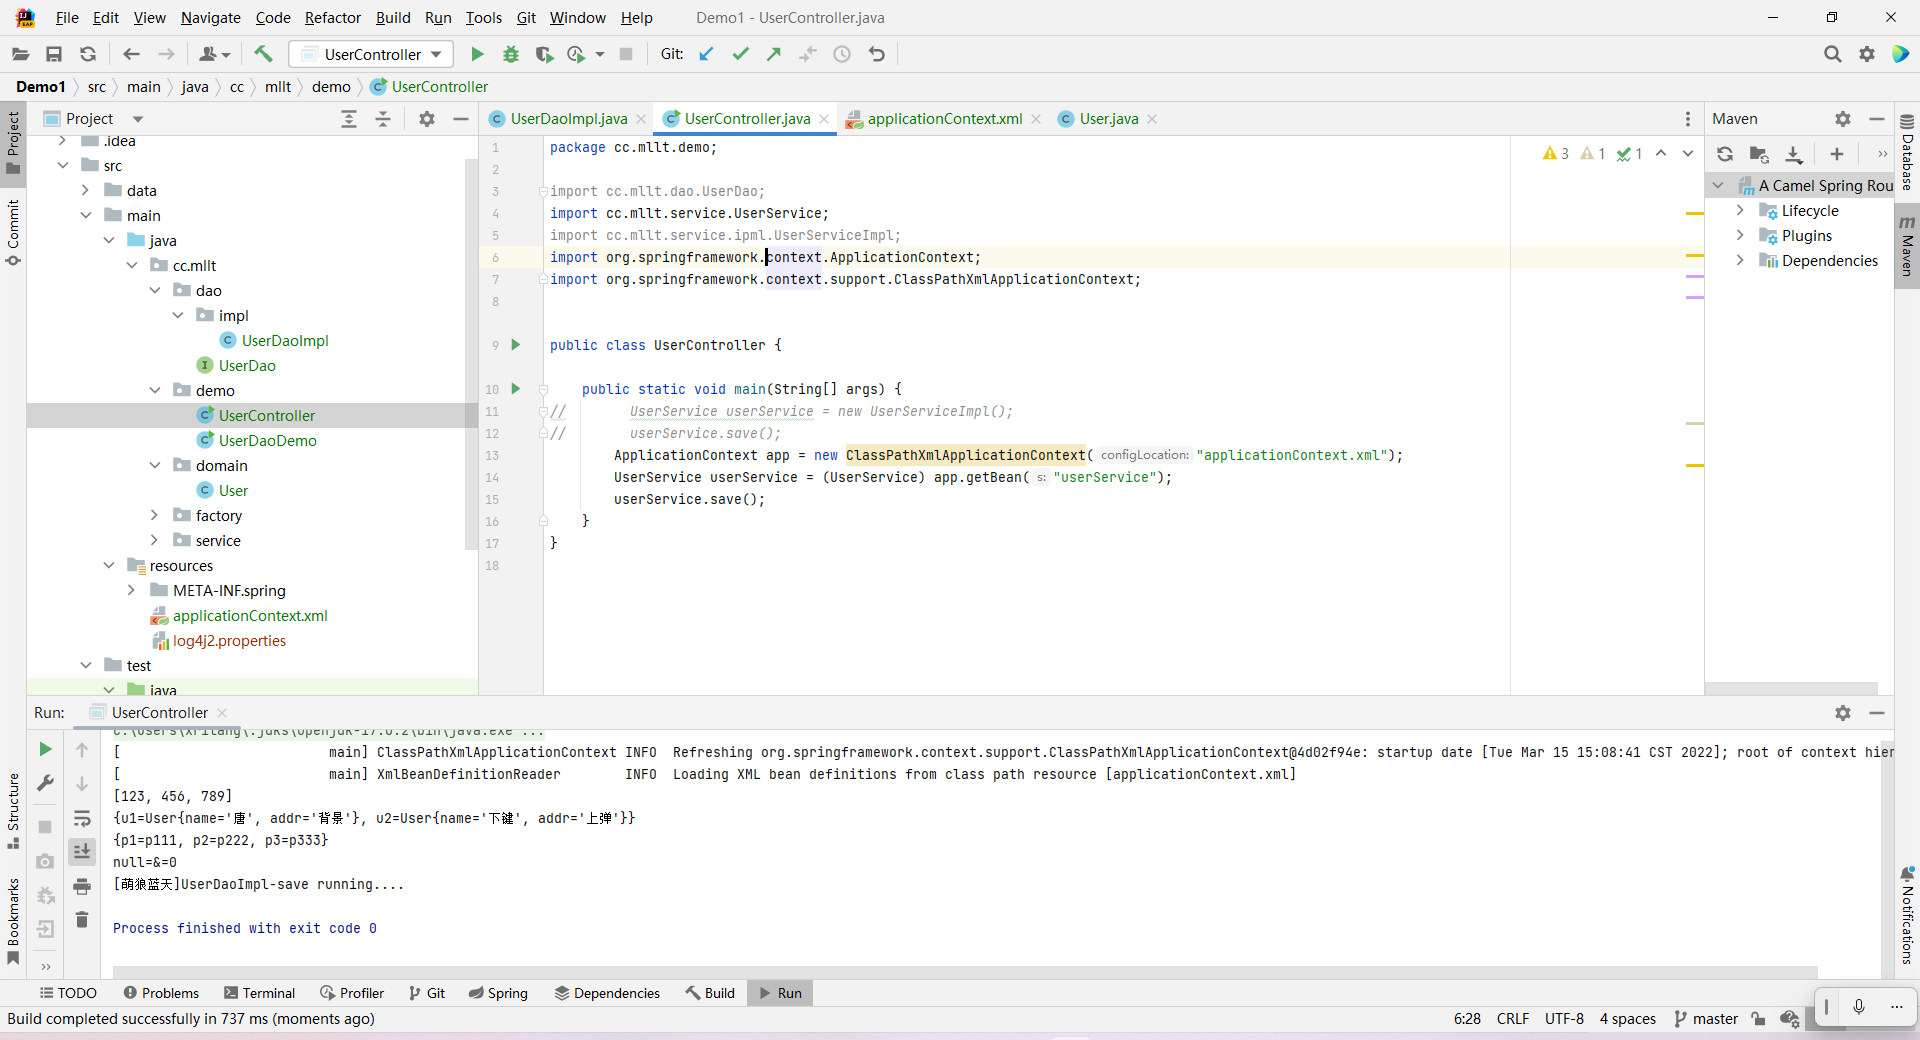
Task: Switch to applicationContext.xml editor tab
Action: tap(944, 119)
